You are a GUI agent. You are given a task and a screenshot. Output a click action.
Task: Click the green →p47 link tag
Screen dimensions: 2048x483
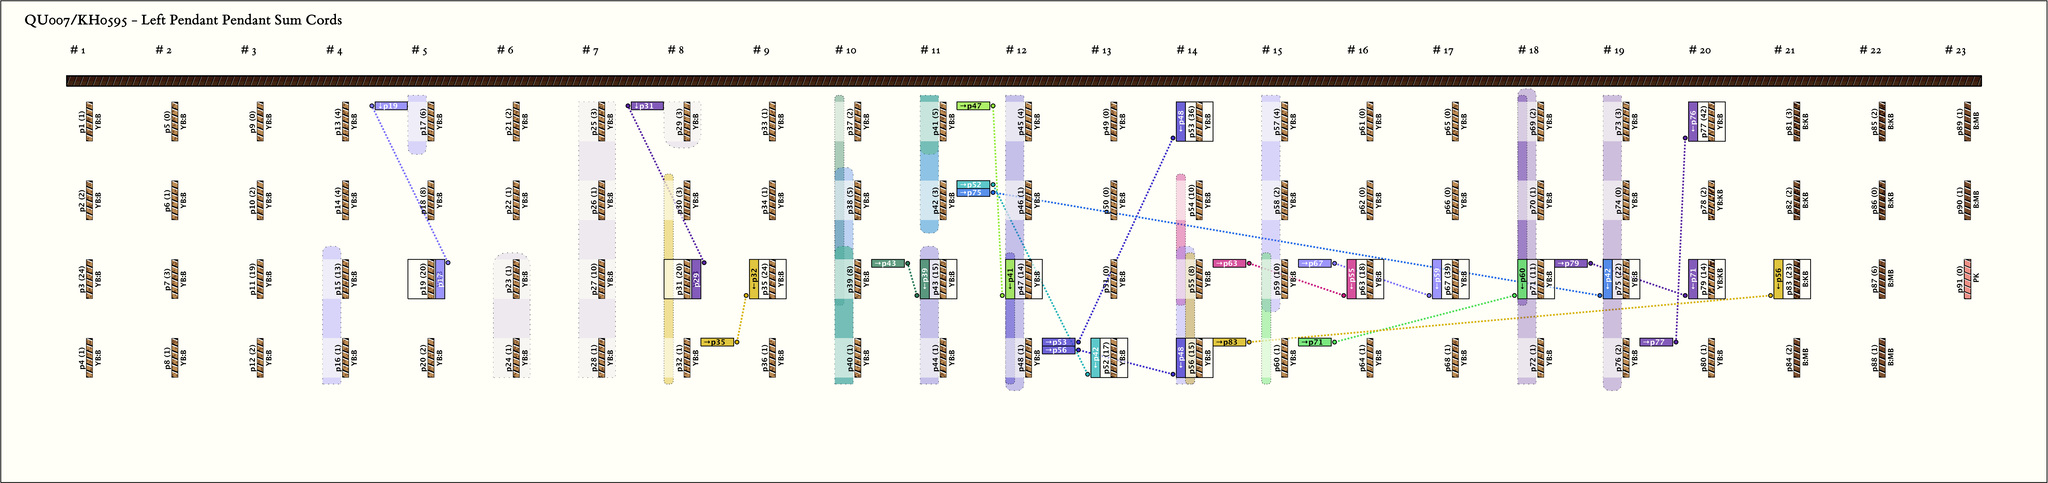click(973, 105)
